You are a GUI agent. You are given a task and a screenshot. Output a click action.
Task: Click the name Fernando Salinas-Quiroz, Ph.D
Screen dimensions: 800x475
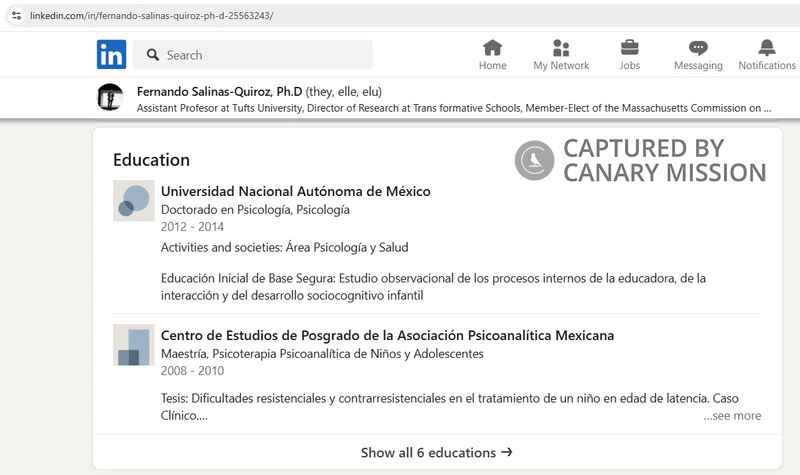tap(219, 91)
